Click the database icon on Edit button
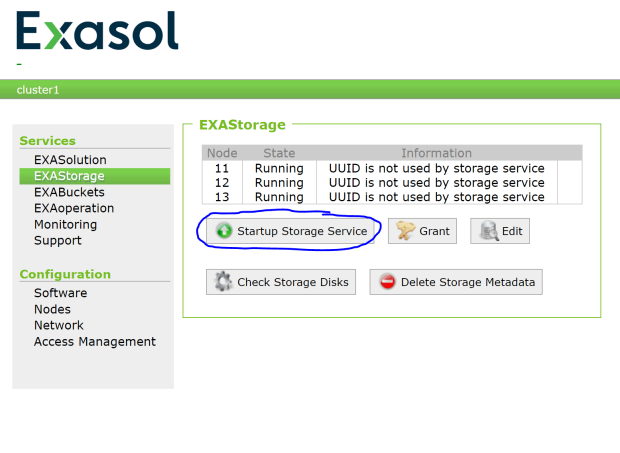Image resolution: width=620 pixels, height=453 pixels. tap(488, 231)
